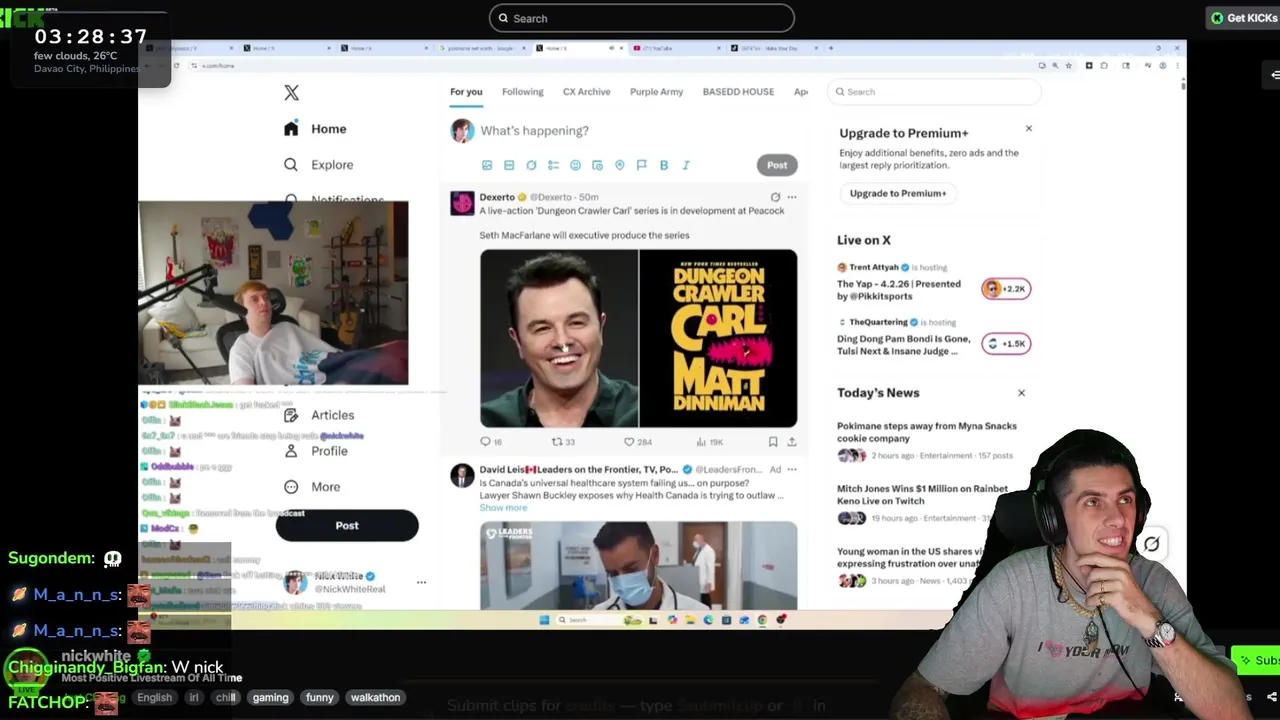Switch to the BASEDD HOUSE tab

tap(738, 92)
